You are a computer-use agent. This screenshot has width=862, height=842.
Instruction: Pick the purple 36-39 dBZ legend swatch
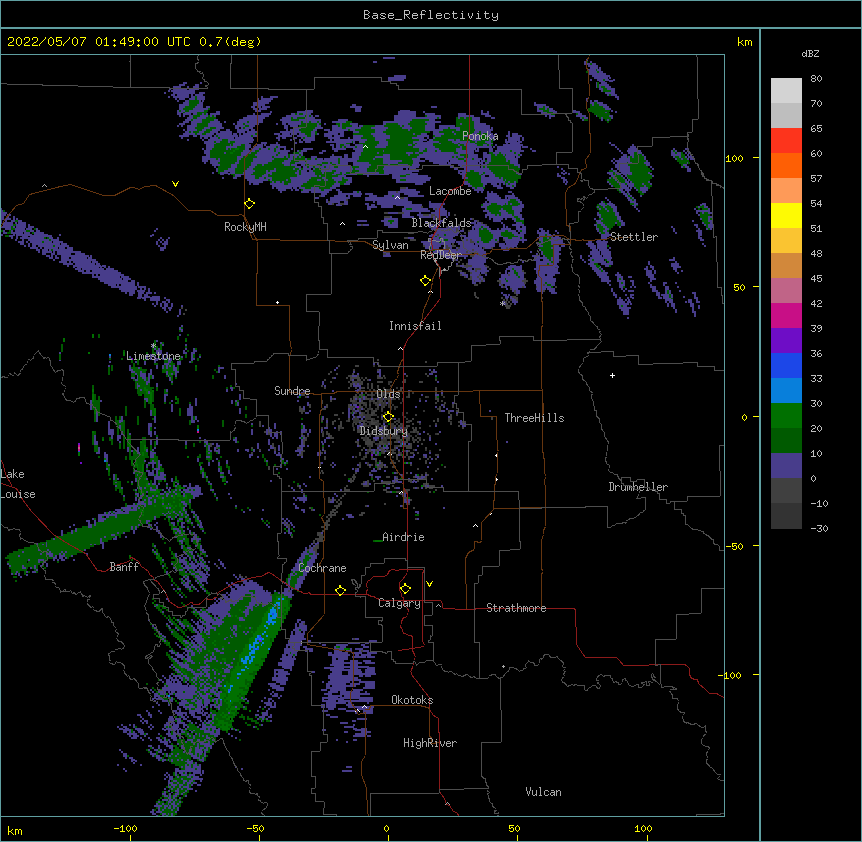(786, 341)
